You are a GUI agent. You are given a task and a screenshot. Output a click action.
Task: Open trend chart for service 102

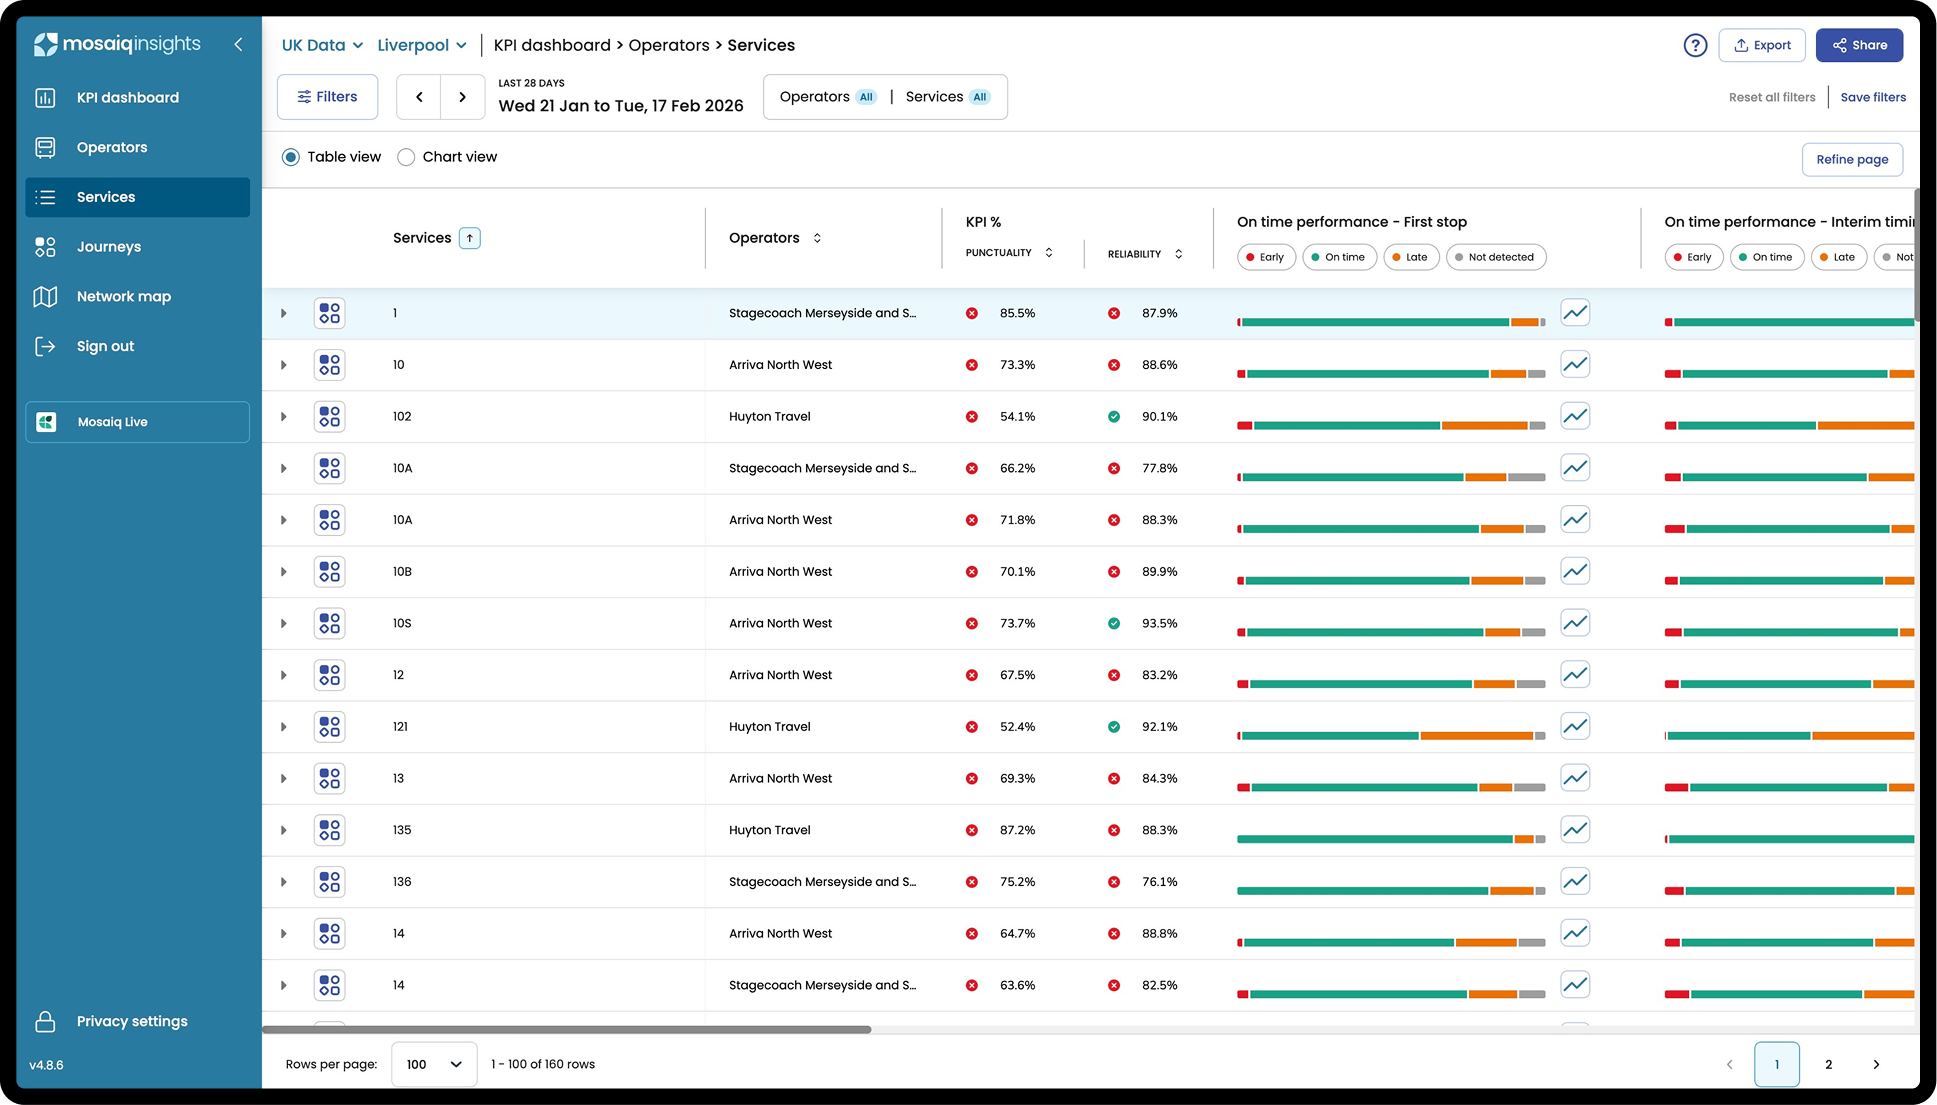(x=1575, y=416)
